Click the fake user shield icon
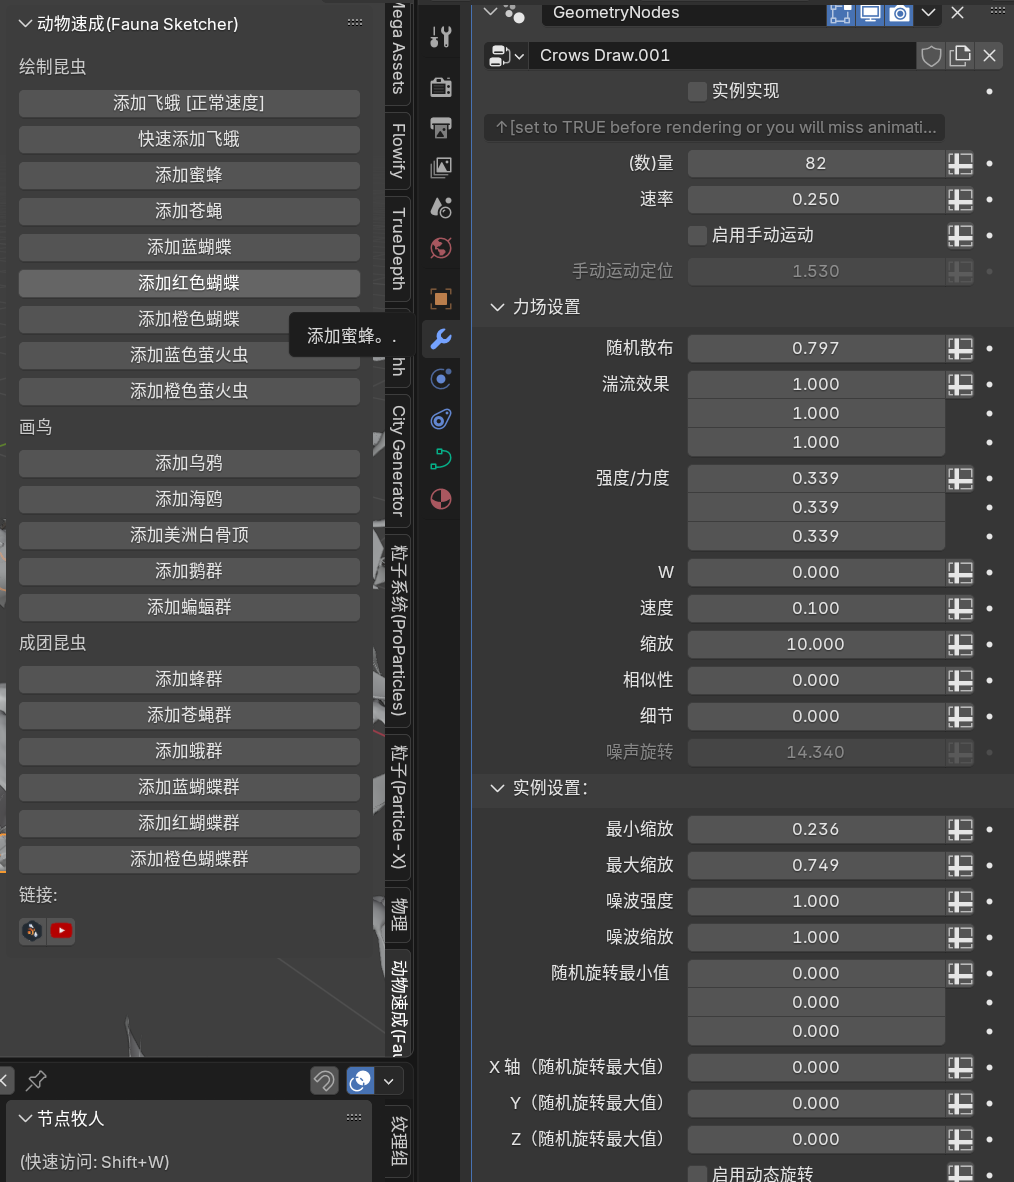1014x1182 pixels. pos(931,56)
